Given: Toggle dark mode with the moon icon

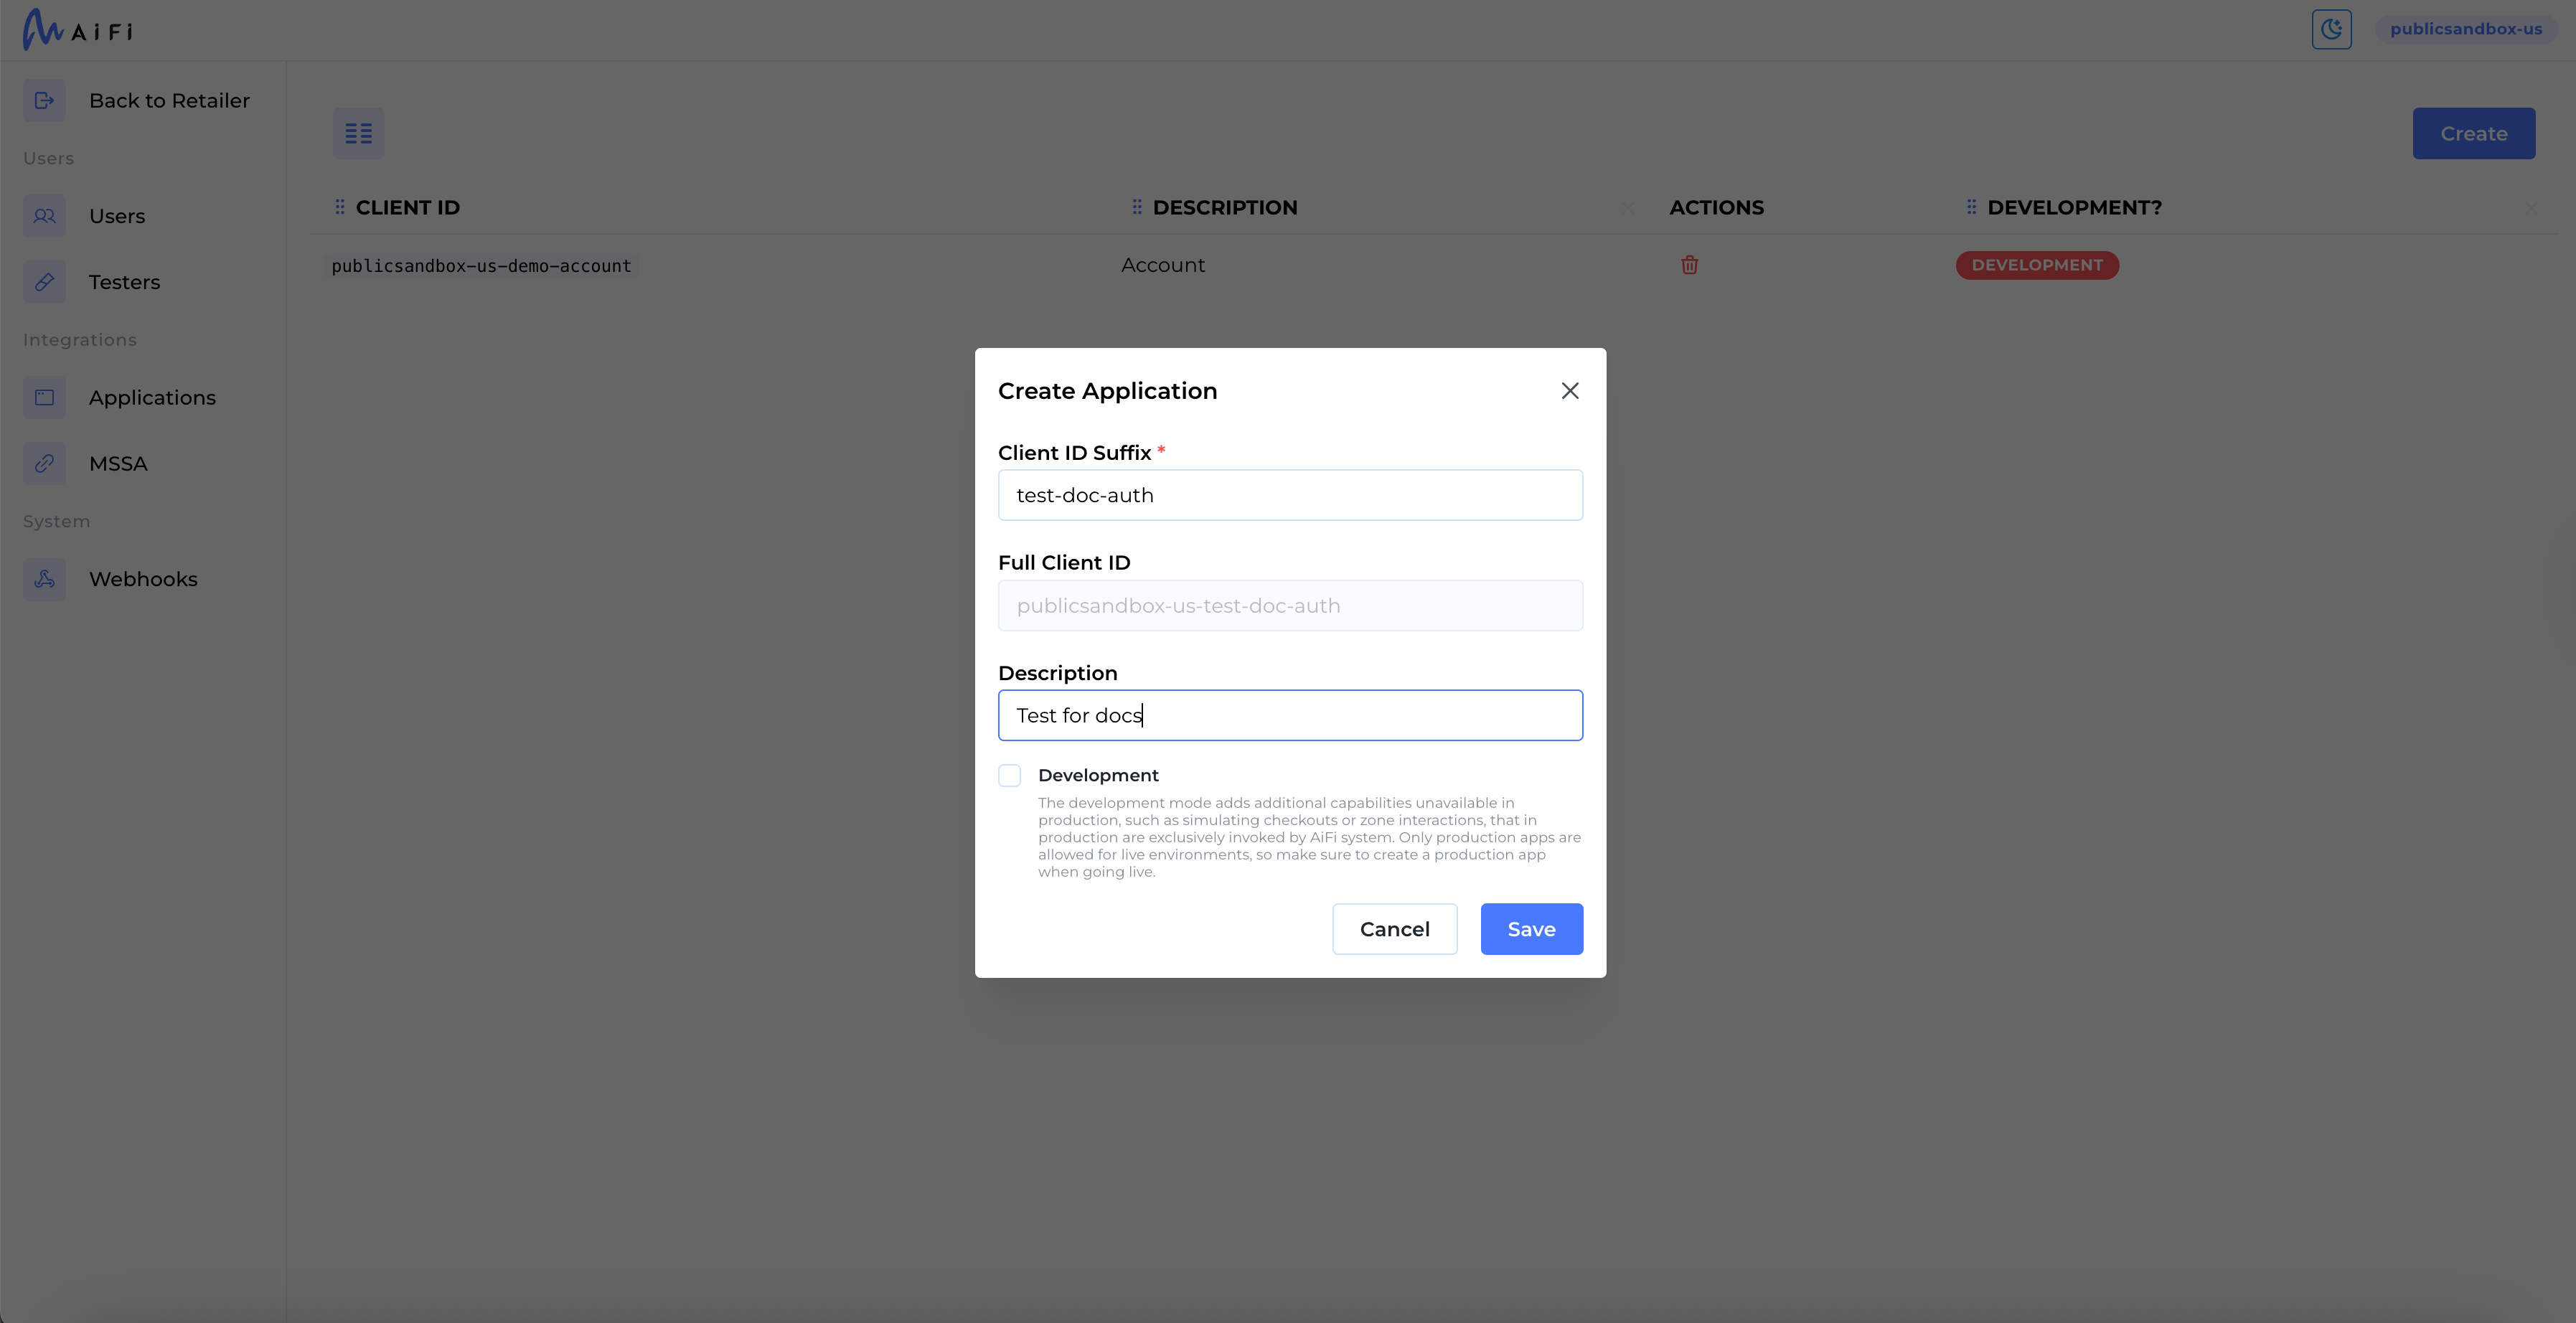Looking at the screenshot, I should coord(2331,29).
